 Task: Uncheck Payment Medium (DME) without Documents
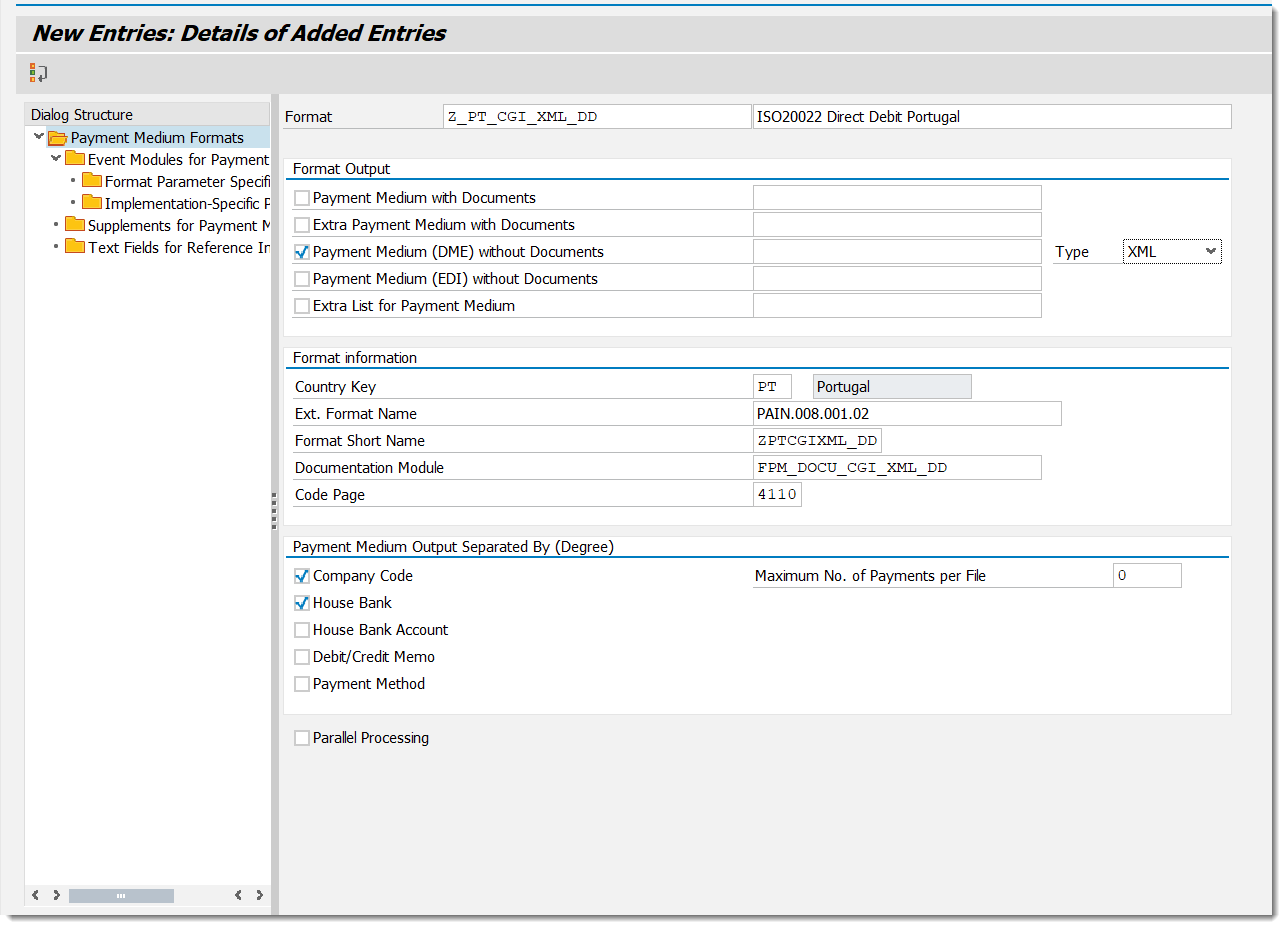[x=302, y=252]
